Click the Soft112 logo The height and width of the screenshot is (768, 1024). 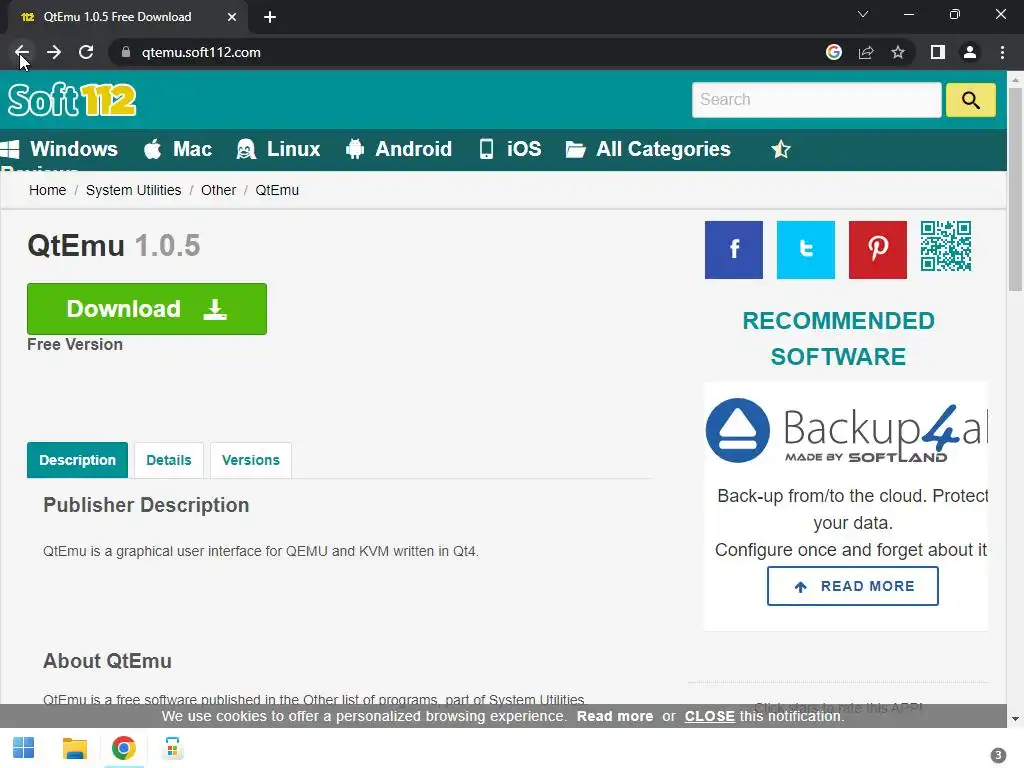point(72,100)
